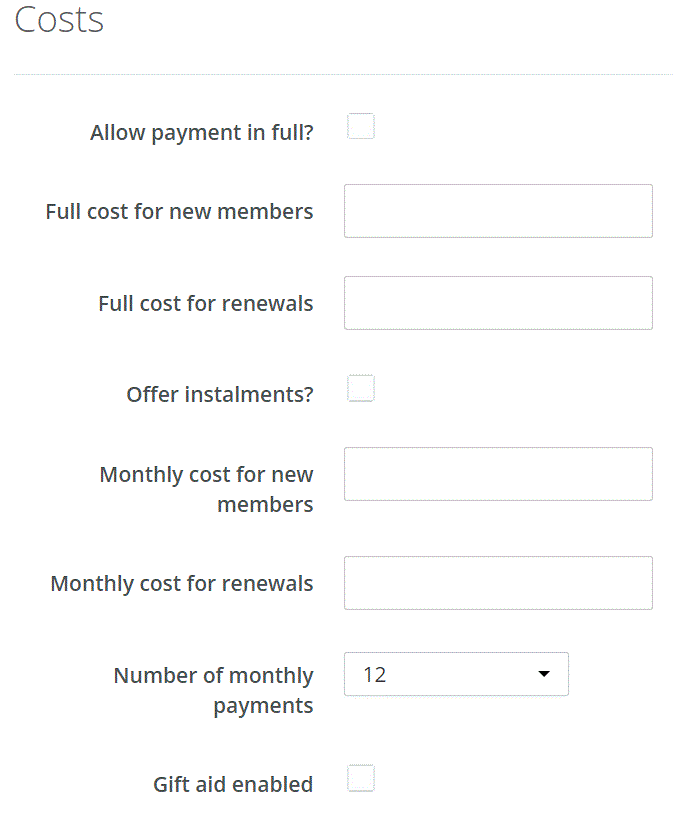Click the "Offer instalments?" label

(x=219, y=394)
